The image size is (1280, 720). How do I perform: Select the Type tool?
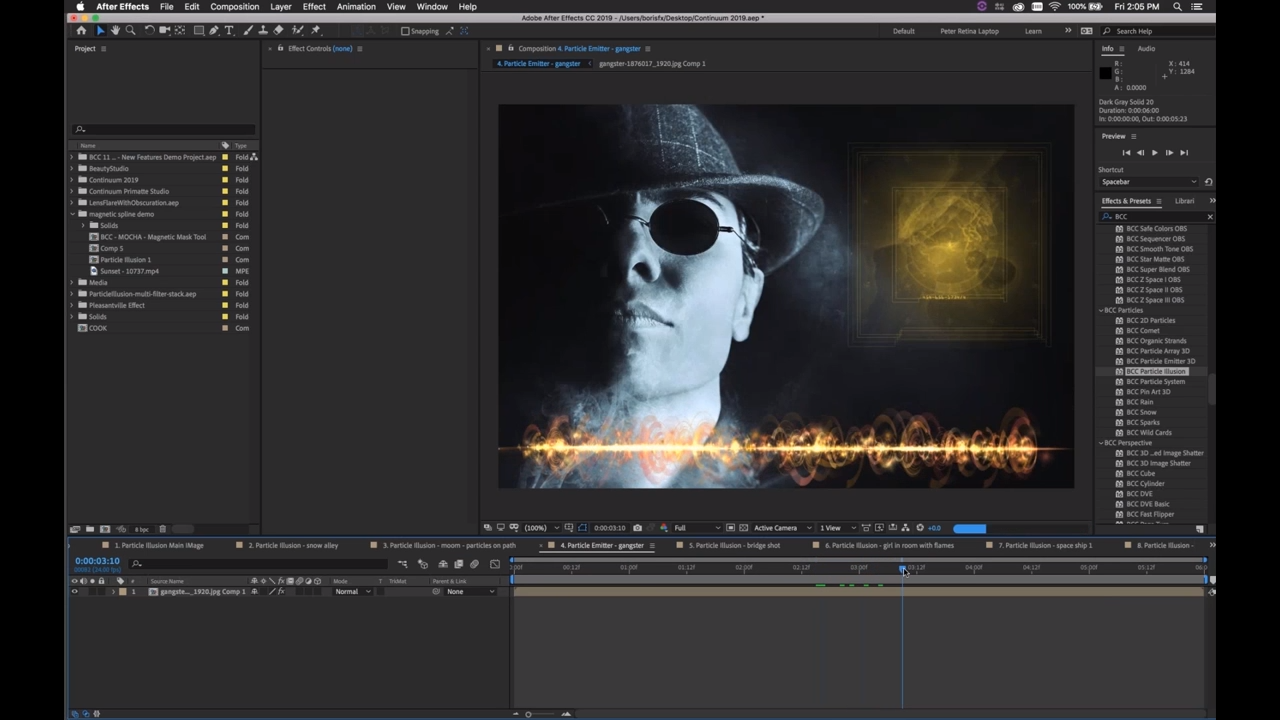[x=228, y=31]
